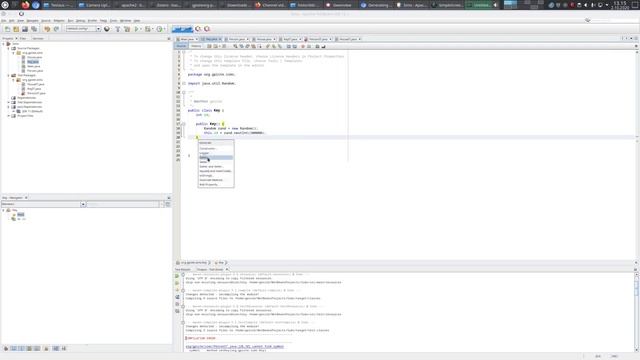Click the Undo arrow in main toolbar

tap(47, 29)
